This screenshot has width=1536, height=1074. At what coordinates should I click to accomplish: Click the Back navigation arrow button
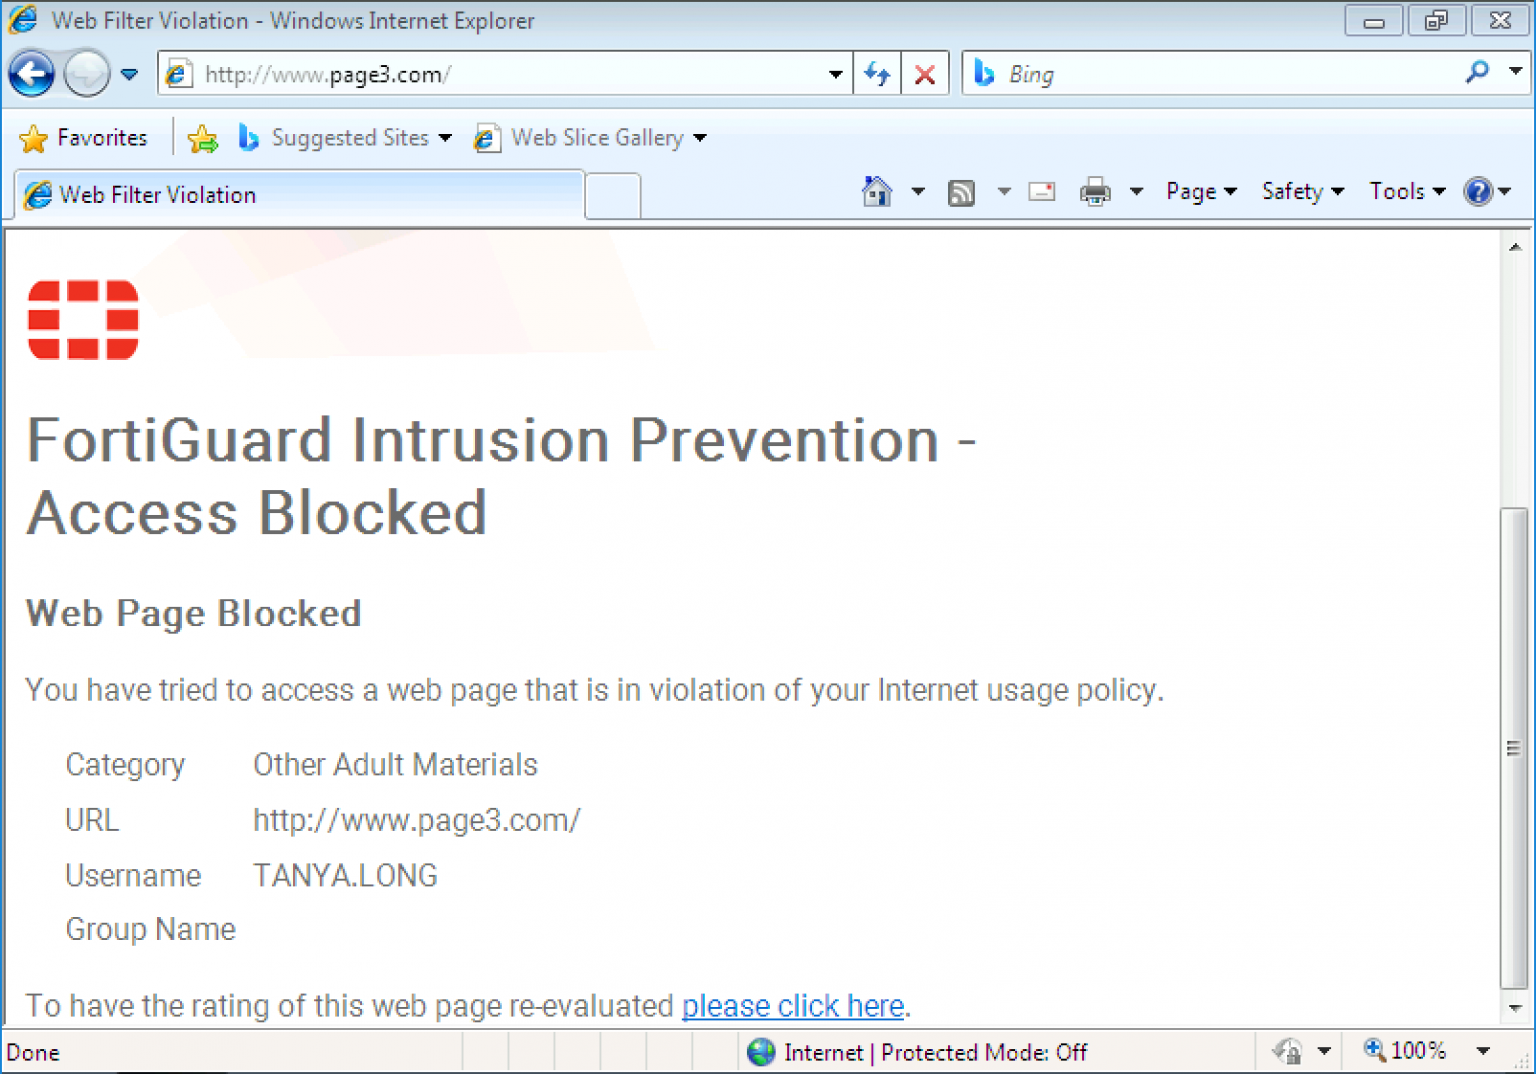click(x=31, y=74)
